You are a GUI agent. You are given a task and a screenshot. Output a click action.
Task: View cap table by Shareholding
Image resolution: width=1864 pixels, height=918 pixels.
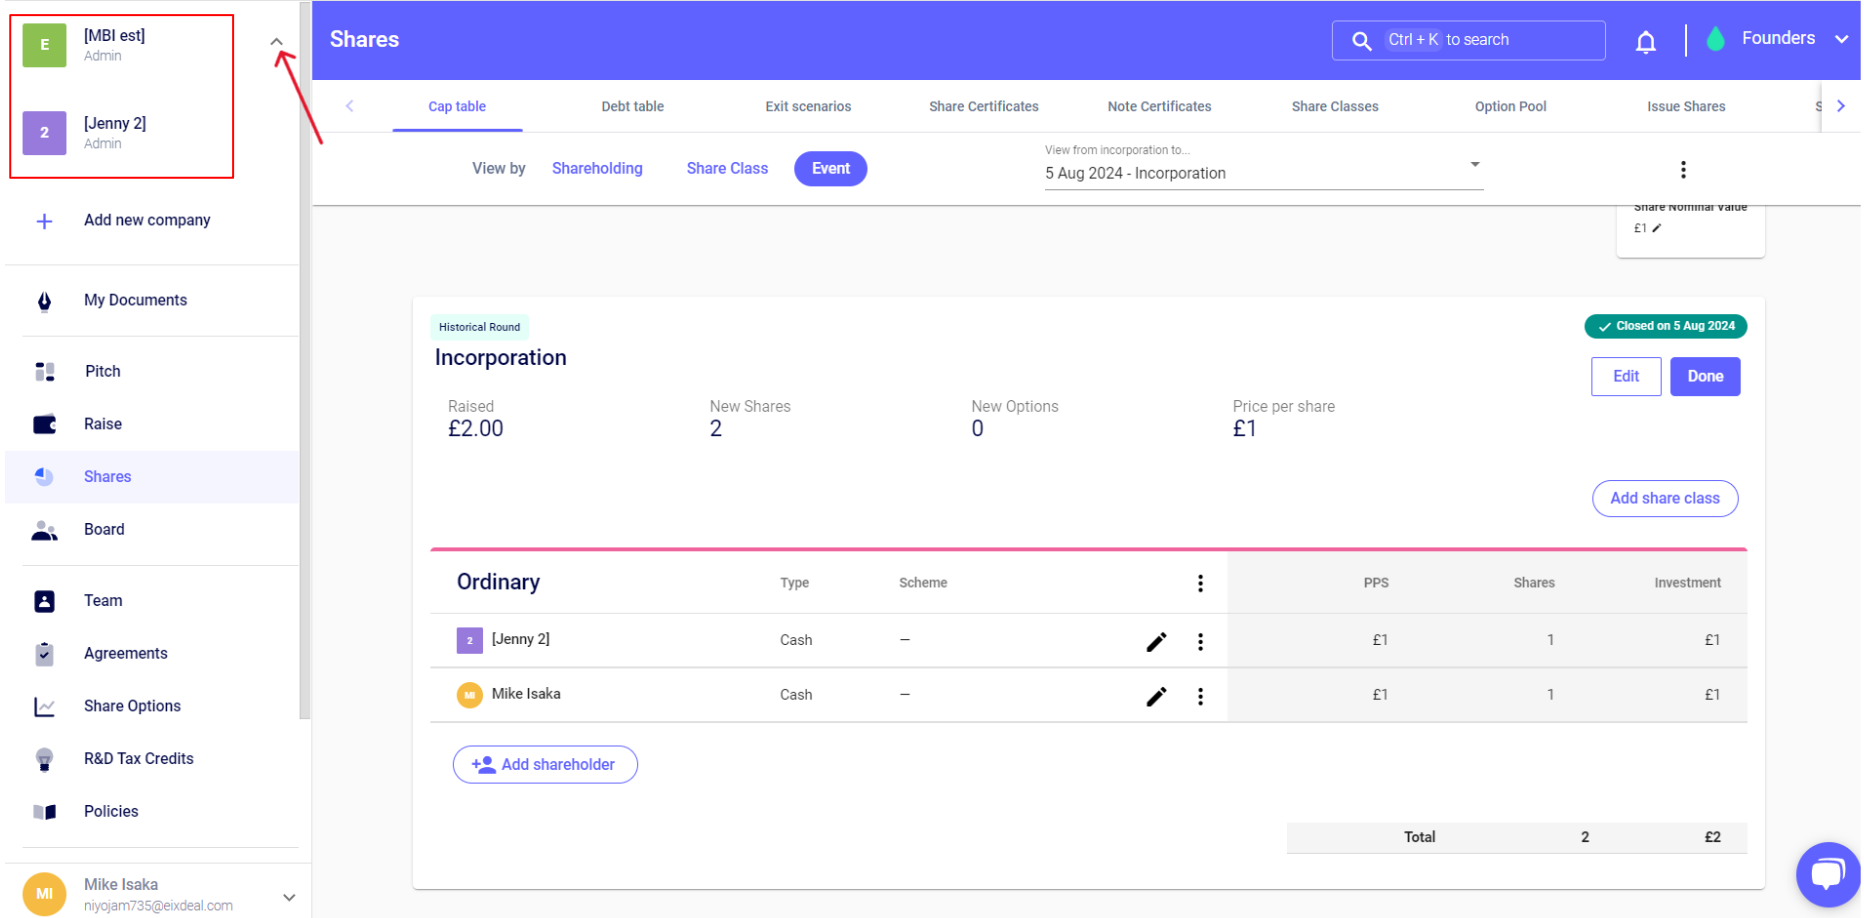[x=597, y=169]
